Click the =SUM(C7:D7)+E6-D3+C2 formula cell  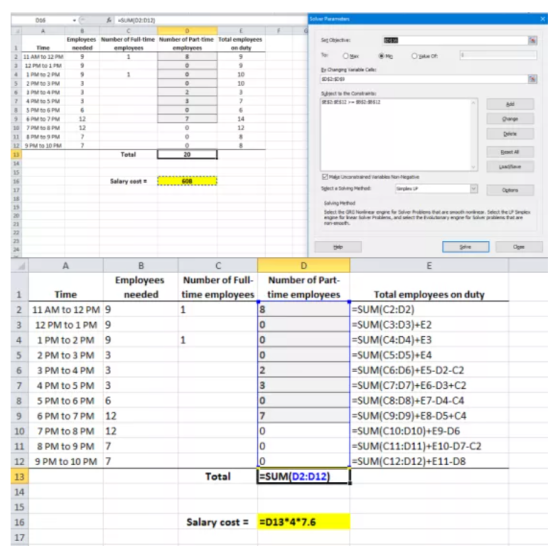429,385
